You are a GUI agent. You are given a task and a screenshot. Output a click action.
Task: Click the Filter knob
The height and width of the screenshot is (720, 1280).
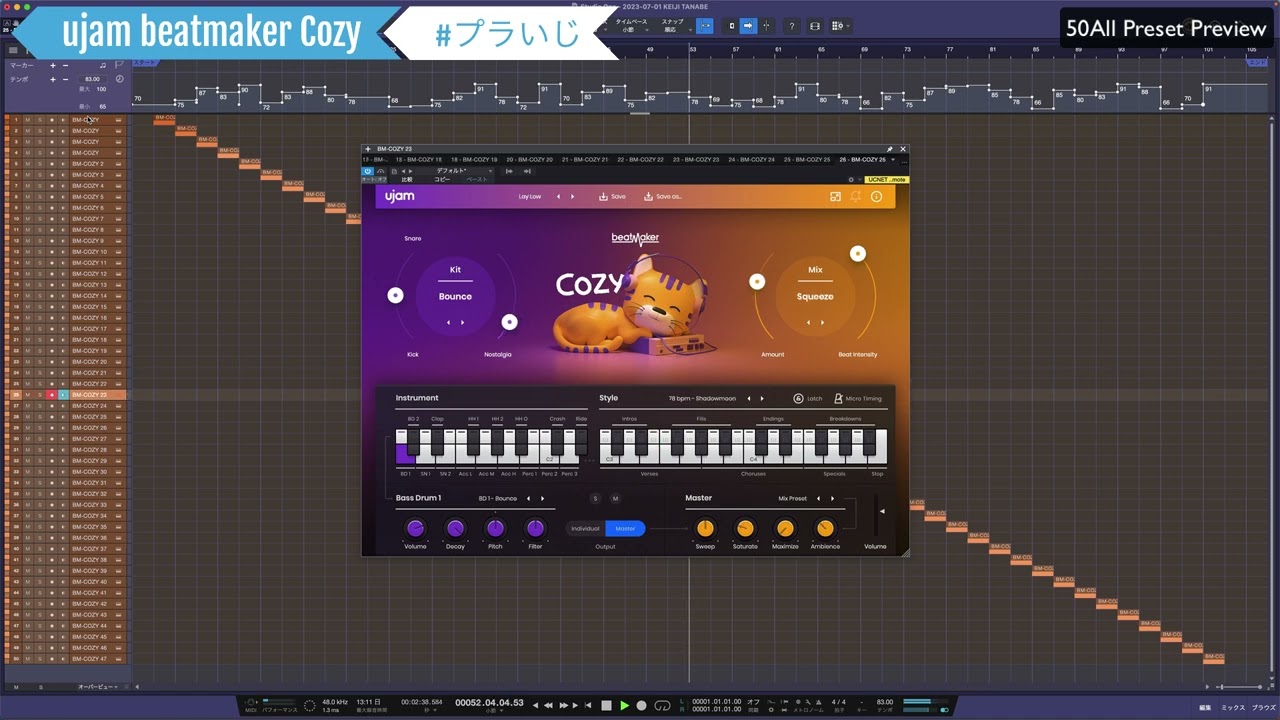coord(535,528)
